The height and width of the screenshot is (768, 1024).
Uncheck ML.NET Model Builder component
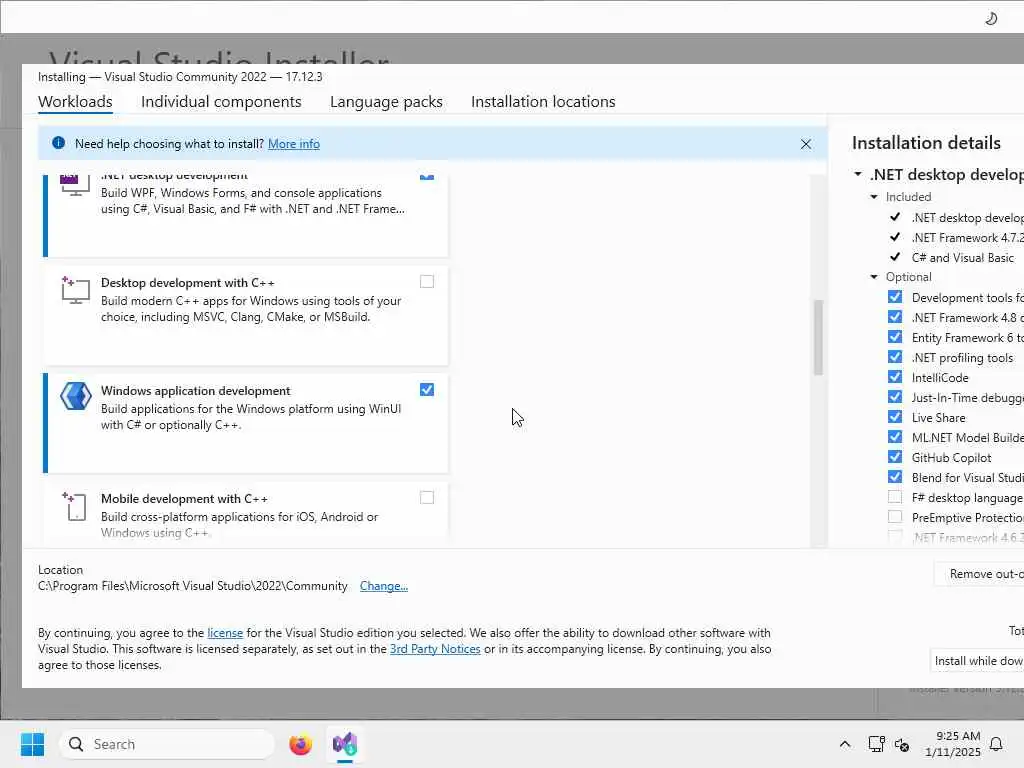click(895, 437)
